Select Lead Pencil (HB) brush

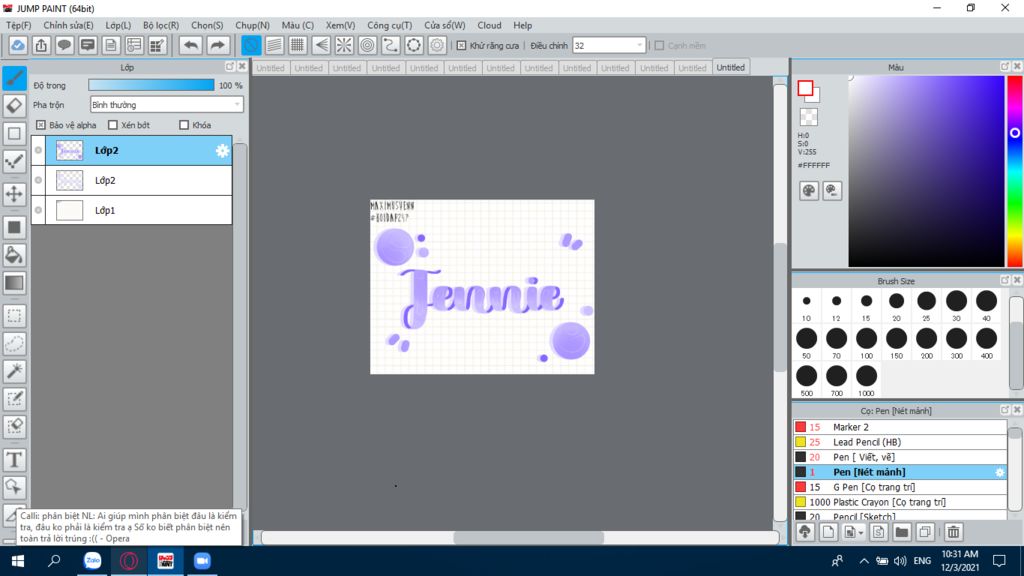(900, 442)
